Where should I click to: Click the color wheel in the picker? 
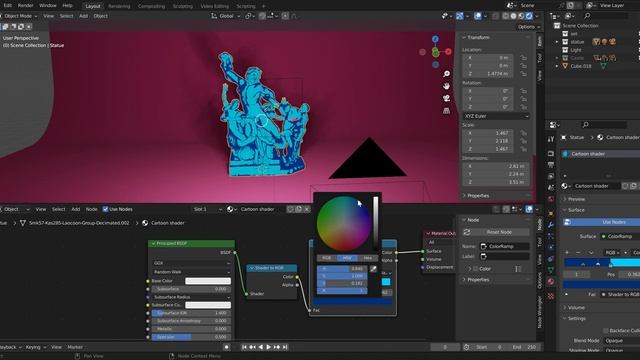(x=344, y=224)
